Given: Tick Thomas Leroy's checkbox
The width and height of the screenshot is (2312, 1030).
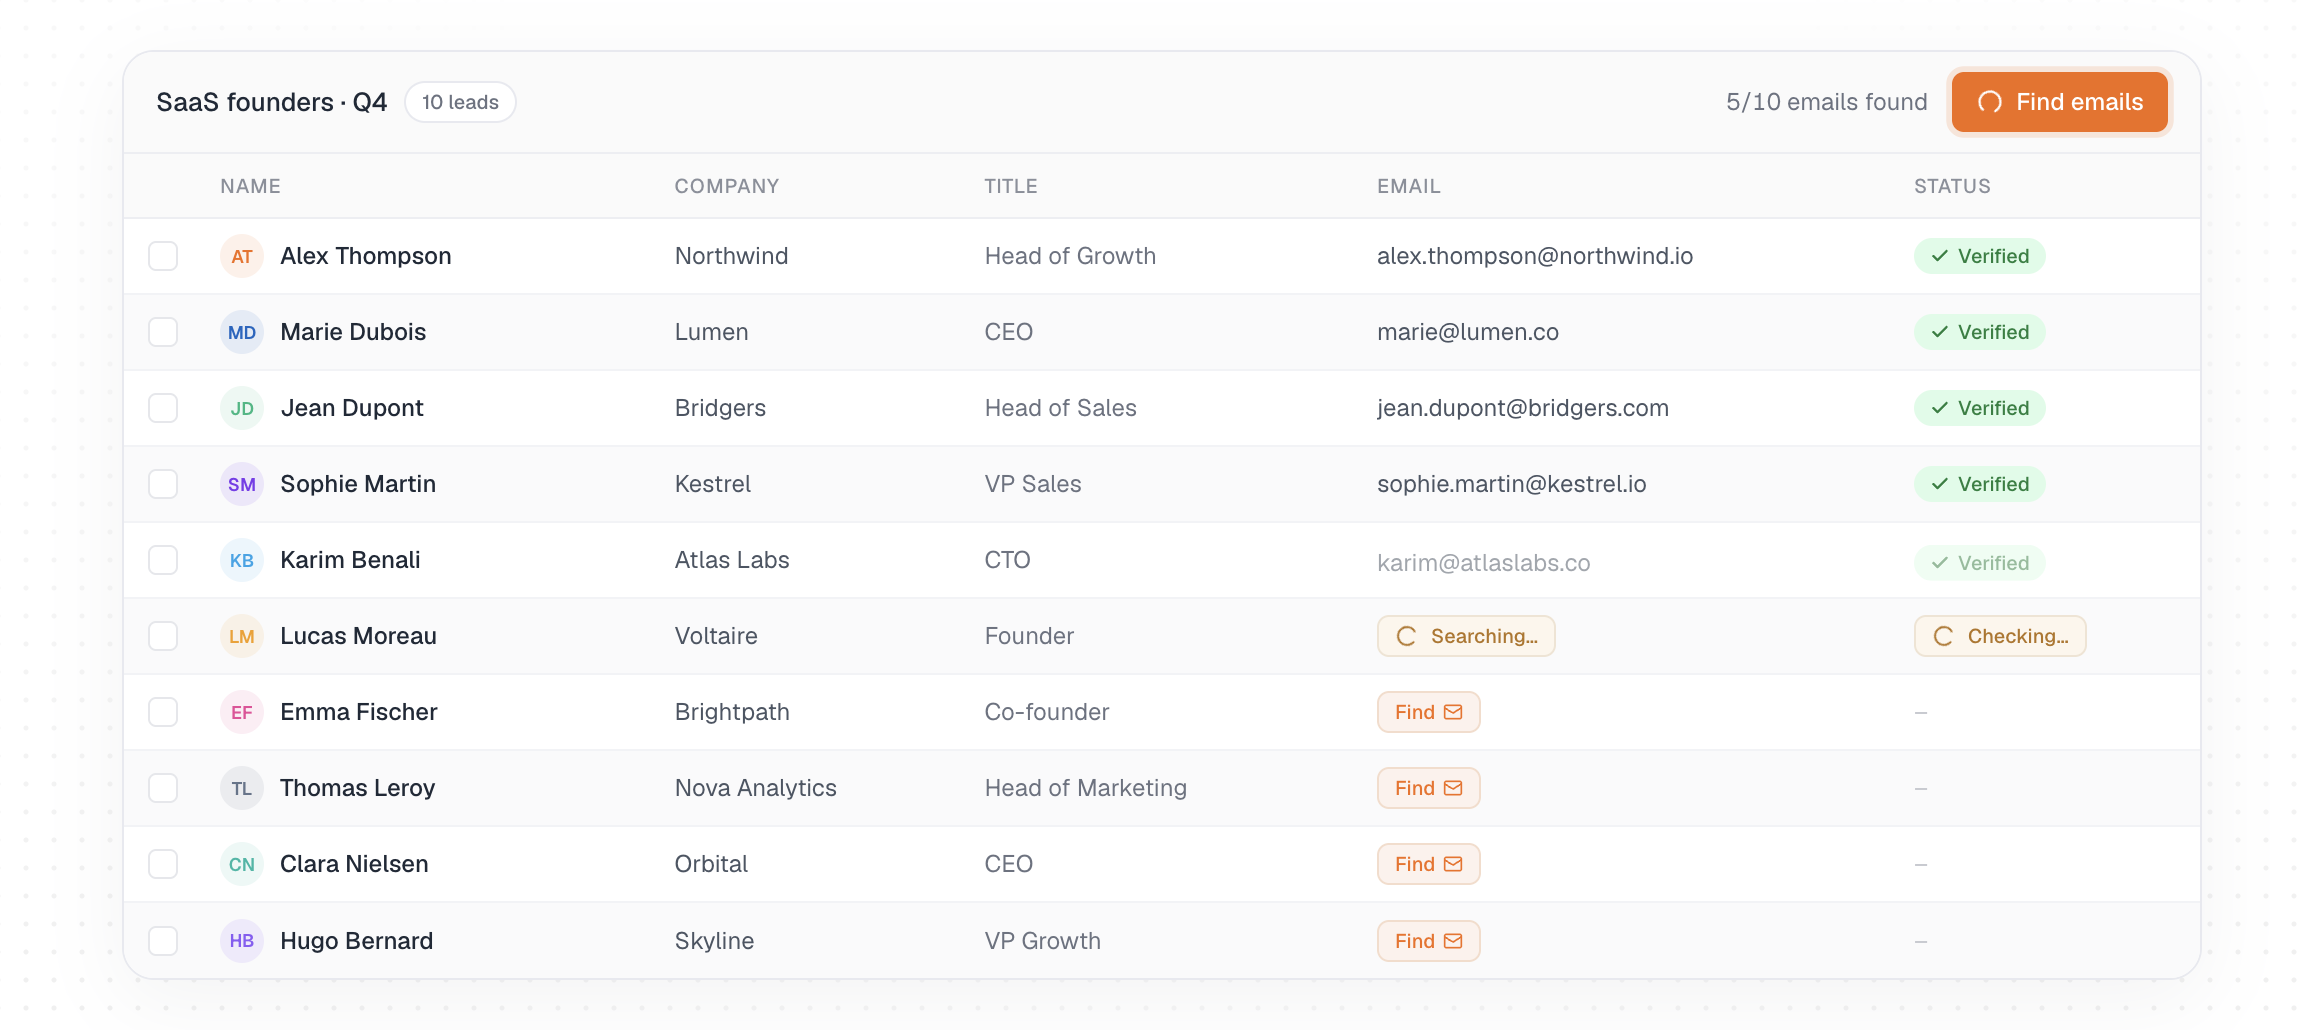Looking at the screenshot, I should point(163,788).
